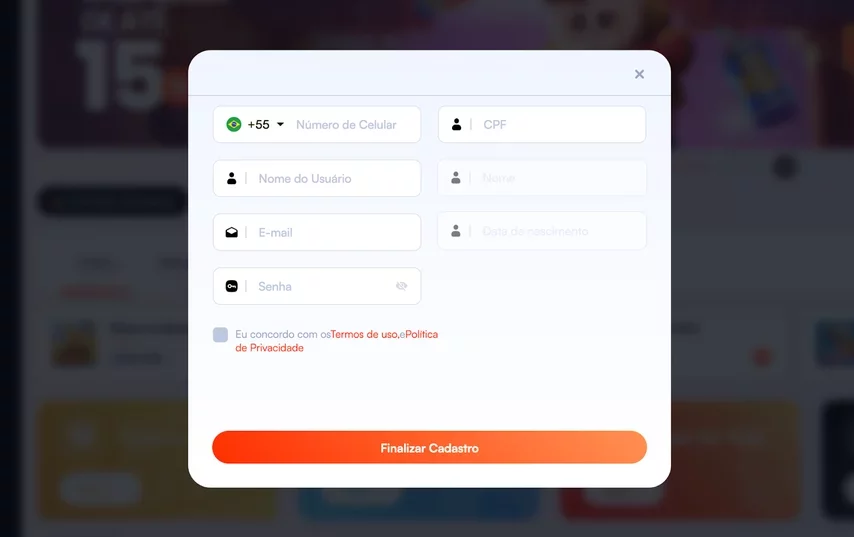This screenshot has height=537, width=854.
Task: Toggle password visibility eye icon
Action: (x=401, y=286)
